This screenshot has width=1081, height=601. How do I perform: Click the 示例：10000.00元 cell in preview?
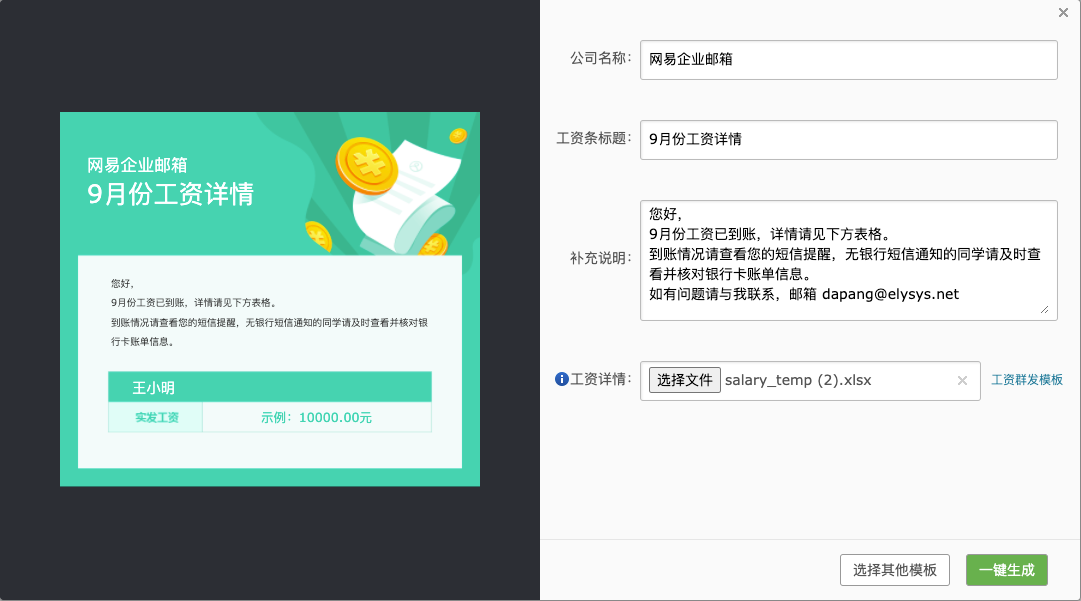[316, 417]
